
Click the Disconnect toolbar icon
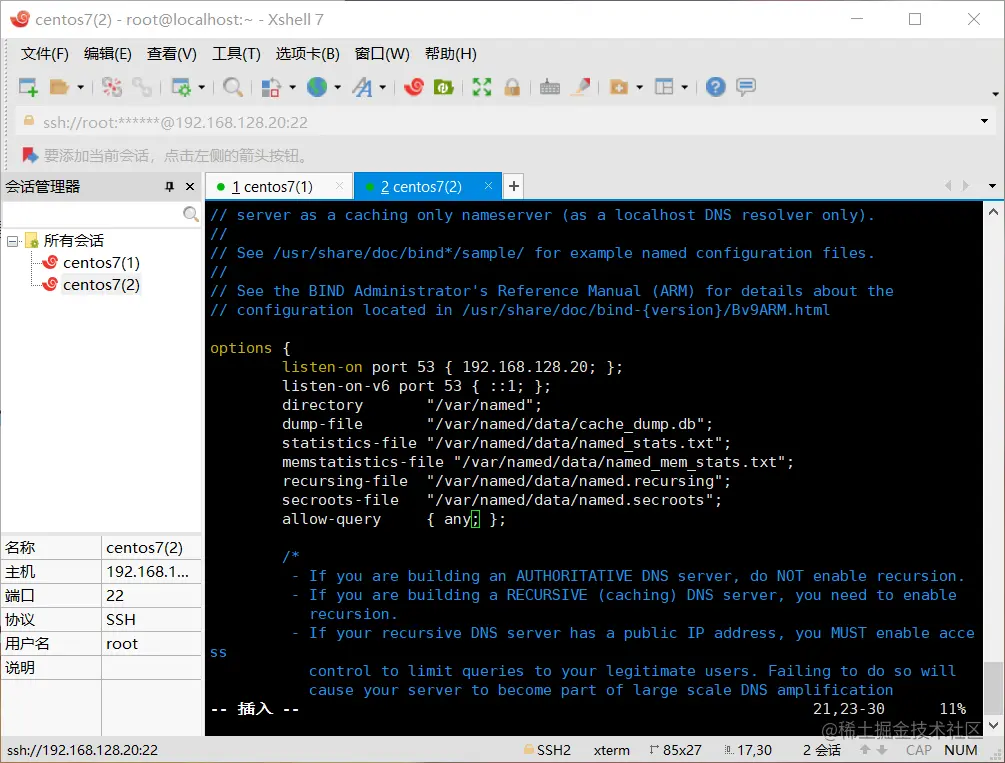(x=112, y=87)
